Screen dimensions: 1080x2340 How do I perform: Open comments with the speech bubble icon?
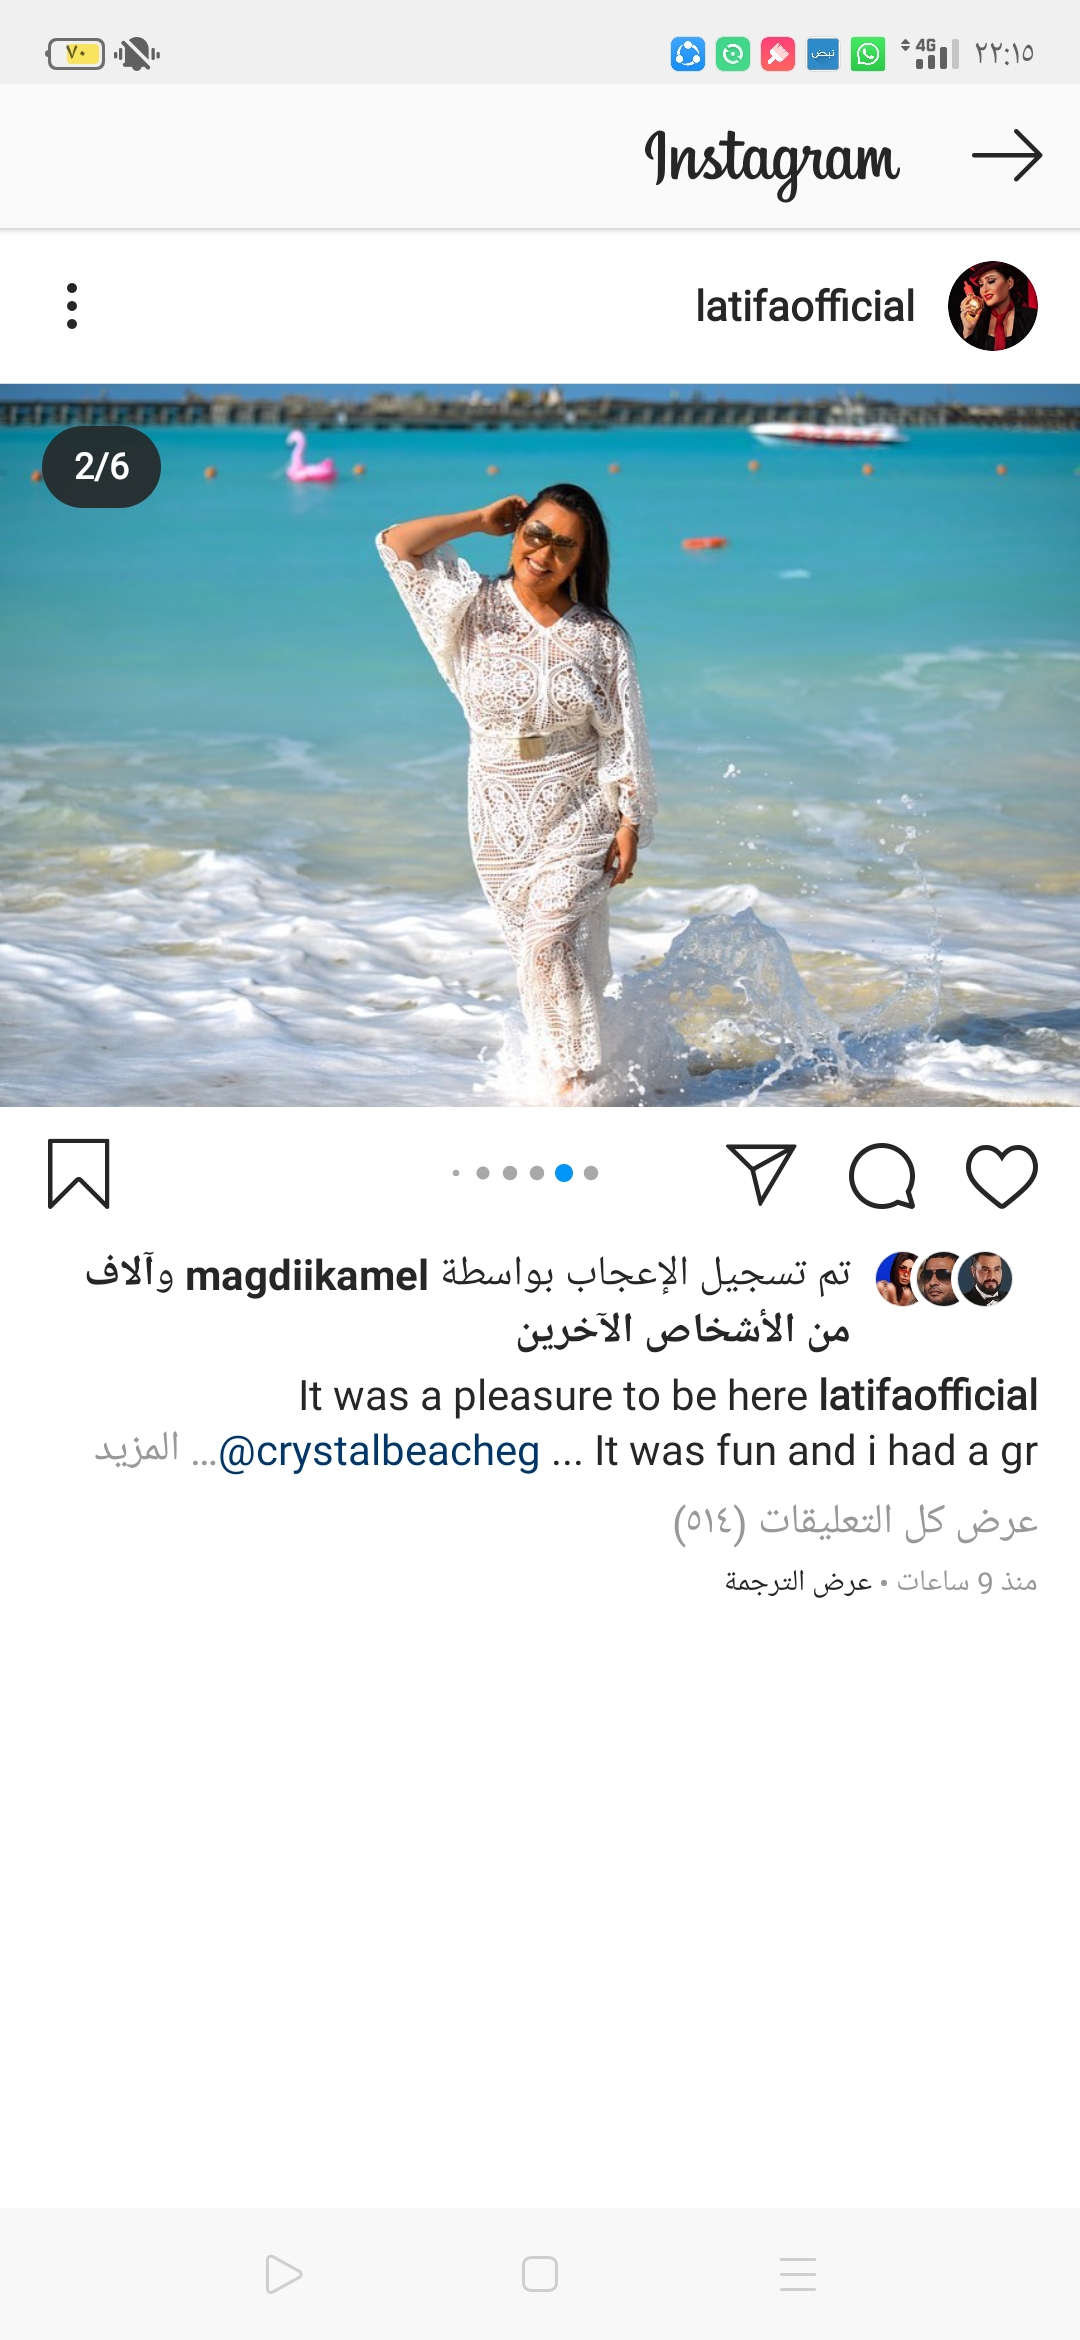pyautogui.click(x=882, y=1175)
